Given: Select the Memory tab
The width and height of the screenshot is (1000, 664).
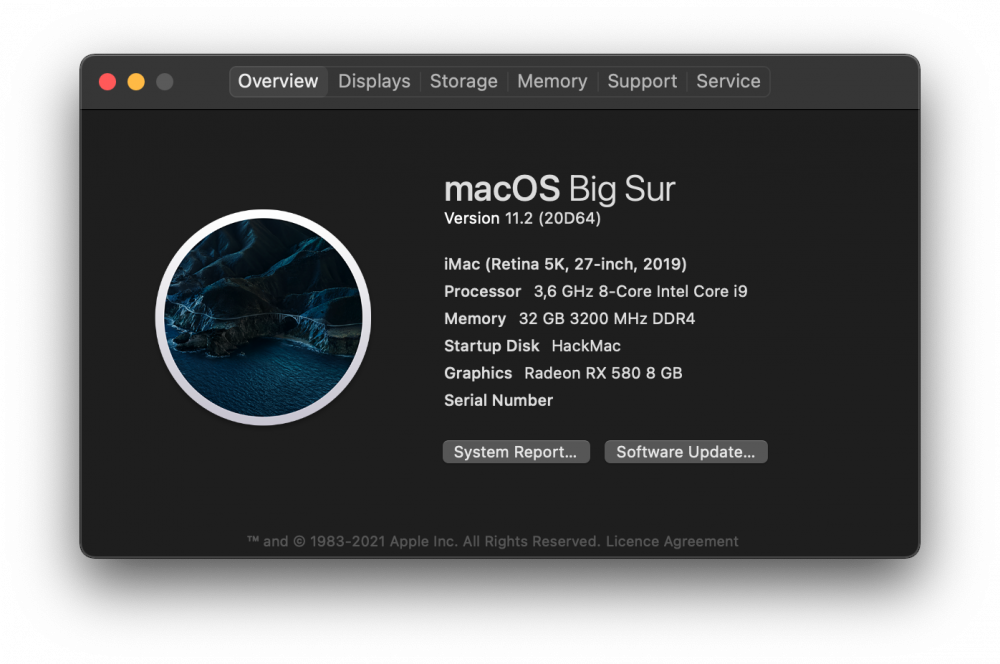Looking at the screenshot, I should 552,82.
